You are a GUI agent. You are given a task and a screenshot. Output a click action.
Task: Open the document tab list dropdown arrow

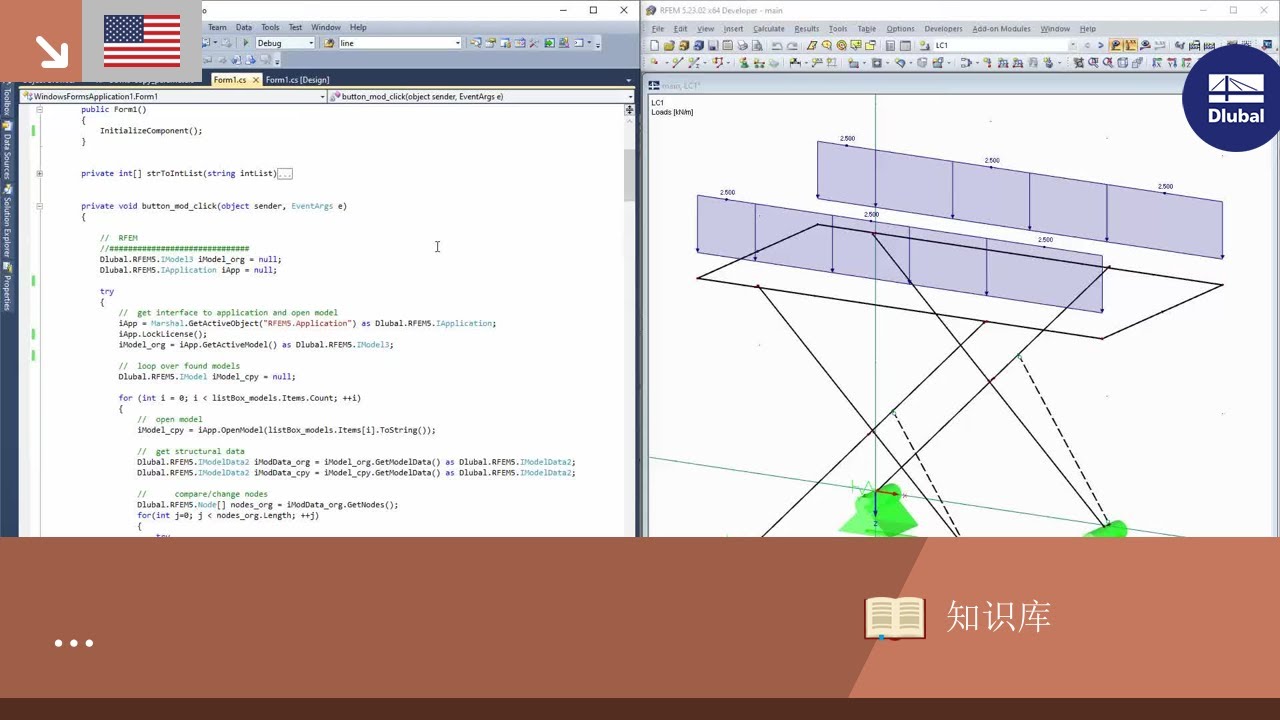(630, 80)
